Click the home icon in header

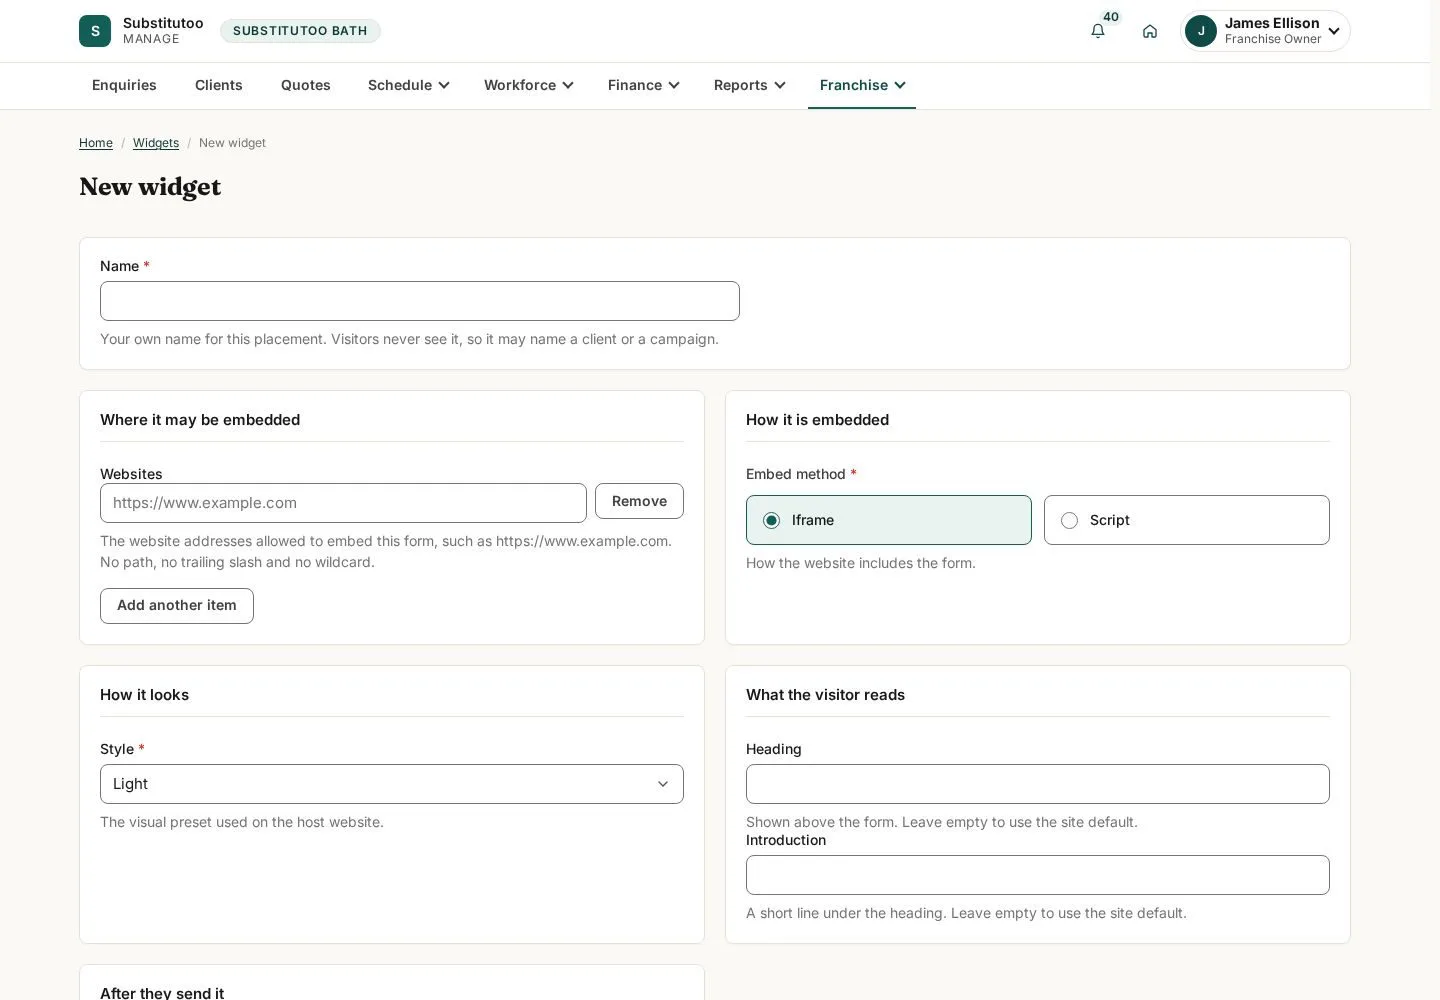1150,31
